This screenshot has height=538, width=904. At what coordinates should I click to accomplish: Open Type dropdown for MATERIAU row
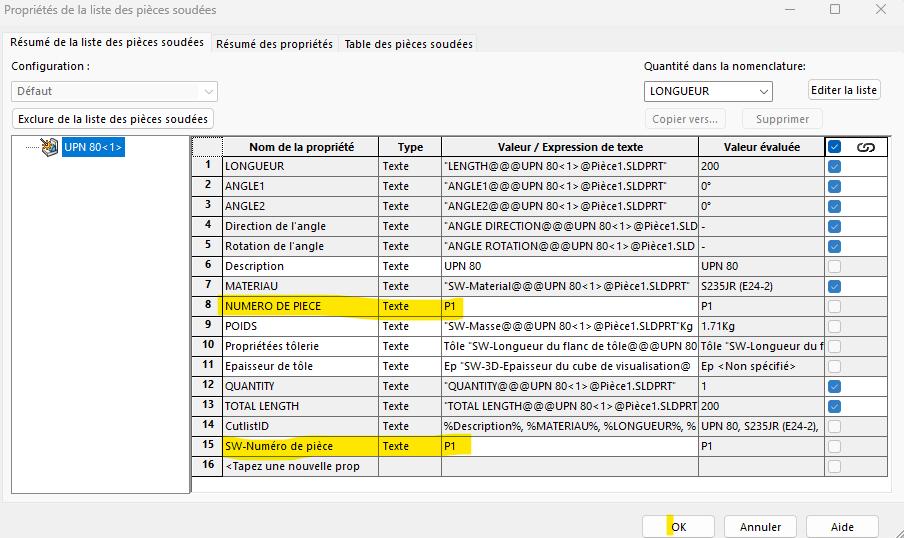click(409, 286)
